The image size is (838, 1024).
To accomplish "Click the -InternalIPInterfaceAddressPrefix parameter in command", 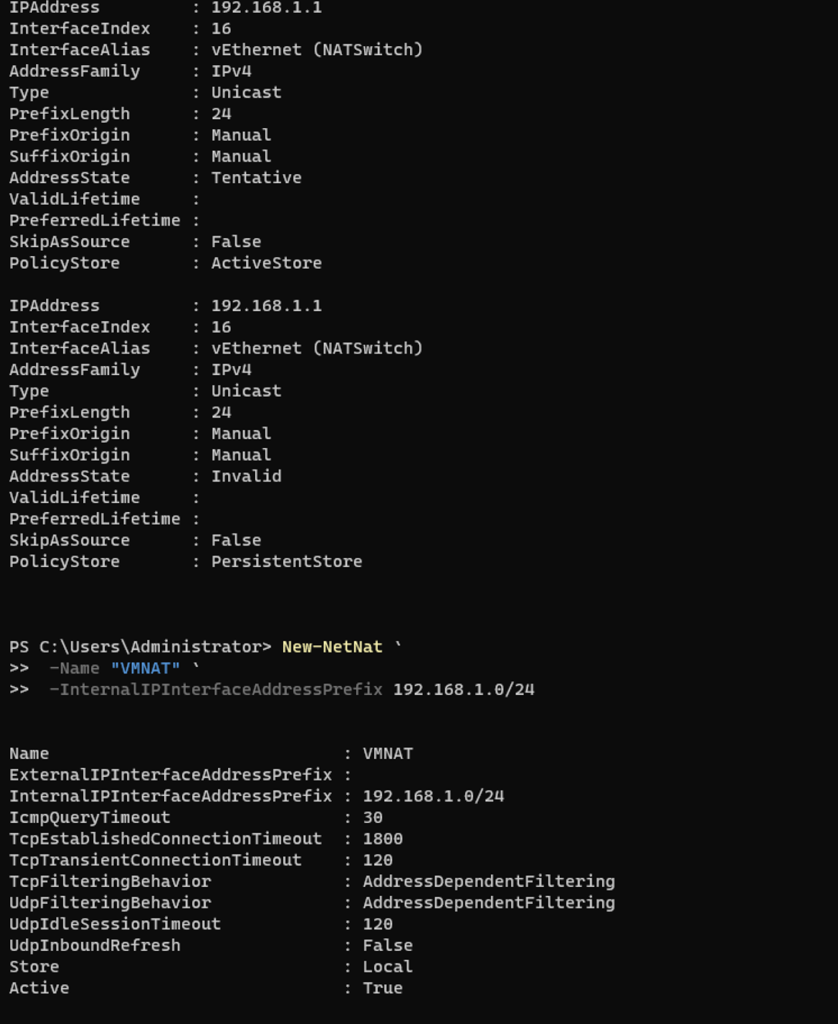I will [216, 689].
